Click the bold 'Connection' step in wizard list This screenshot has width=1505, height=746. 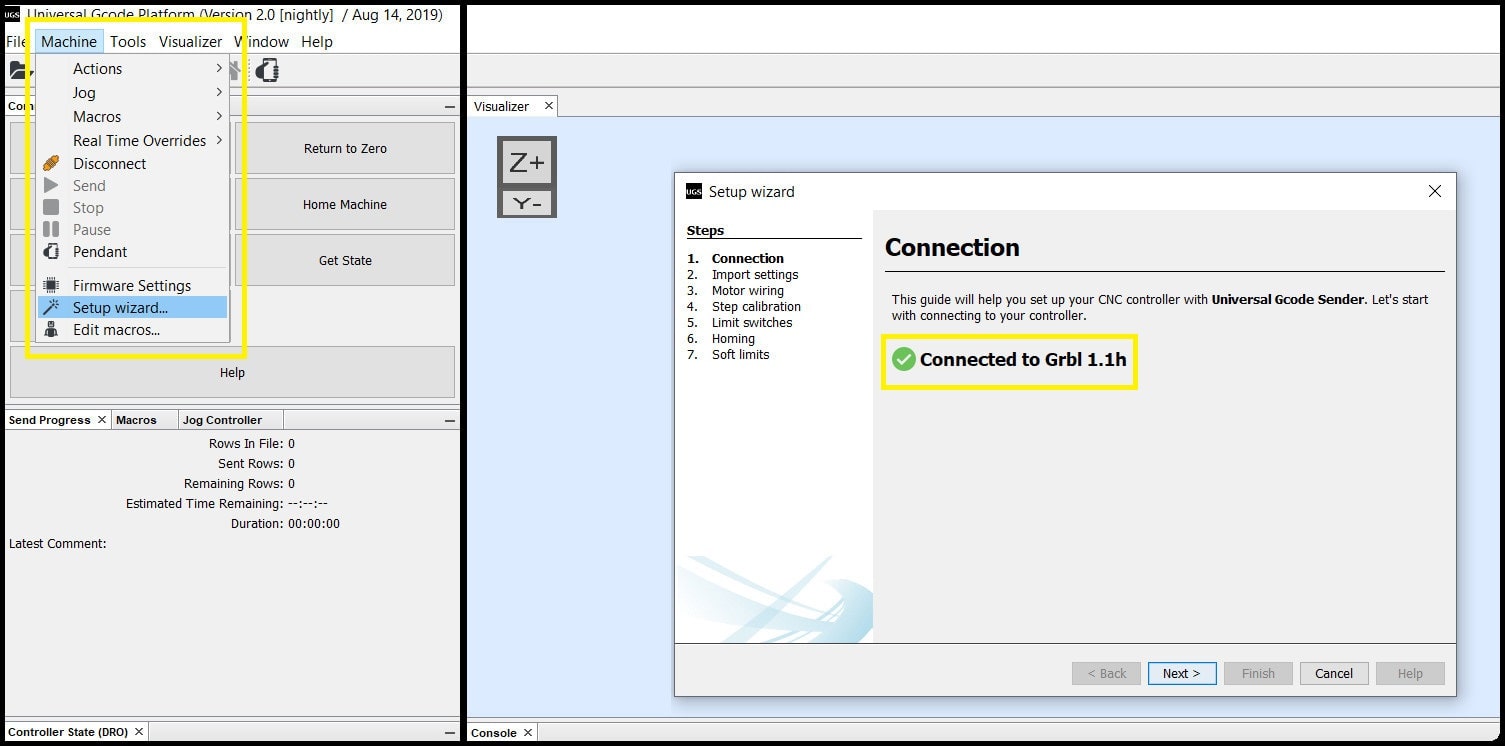click(x=748, y=259)
